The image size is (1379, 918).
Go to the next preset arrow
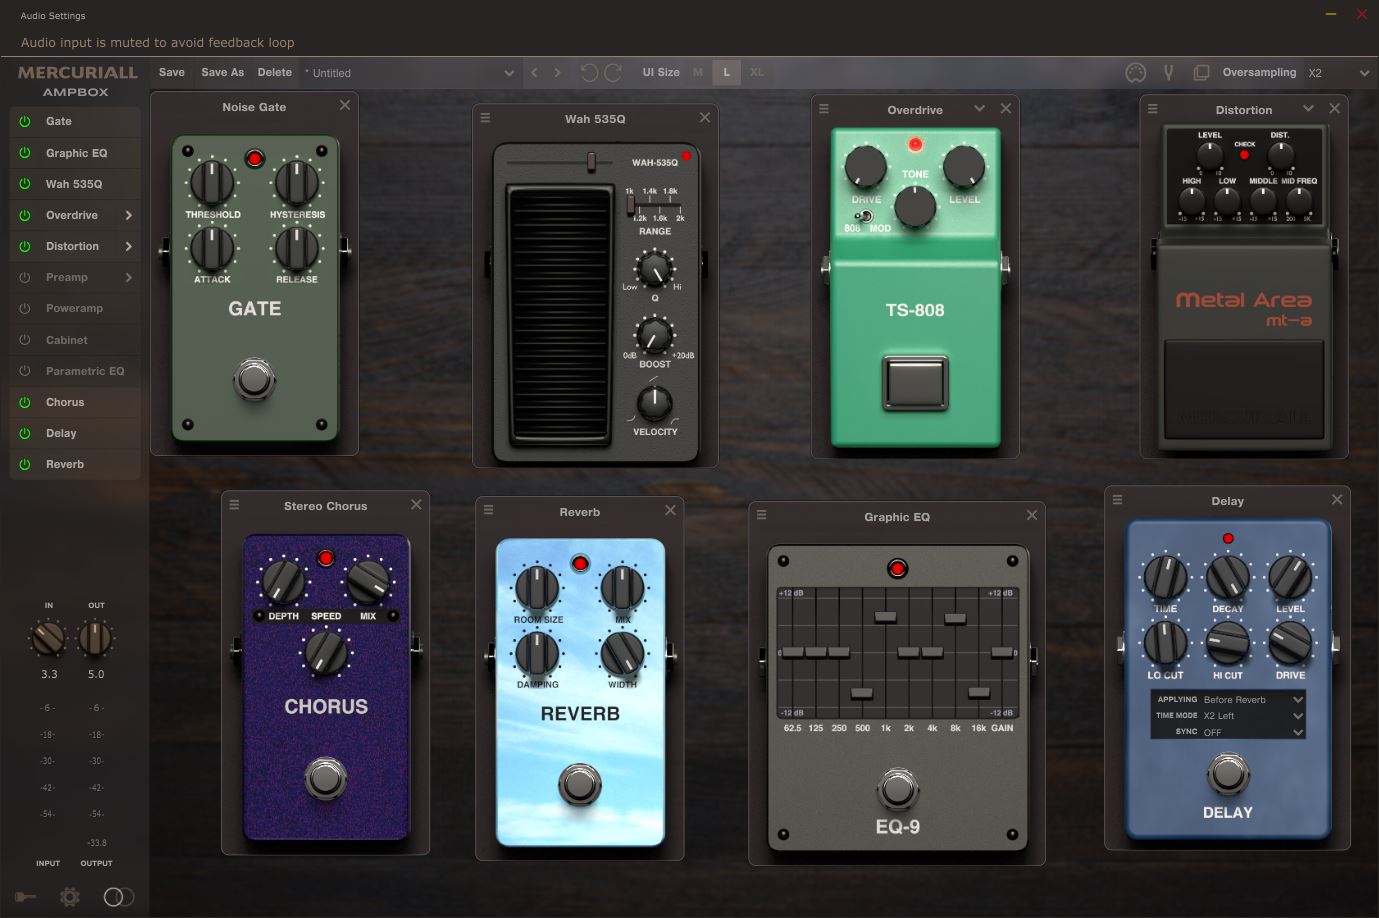click(x=557, y=72)
